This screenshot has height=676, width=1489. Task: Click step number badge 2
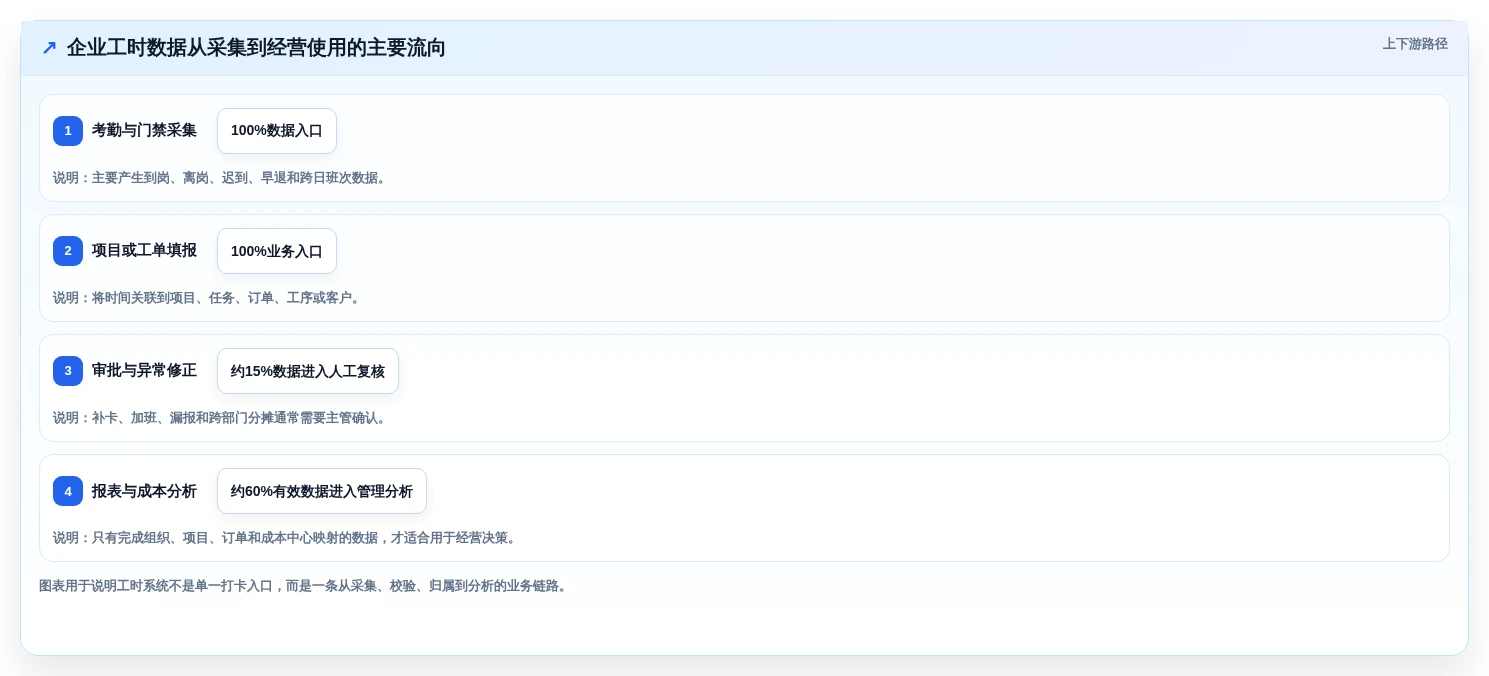[x=68, y=251]
